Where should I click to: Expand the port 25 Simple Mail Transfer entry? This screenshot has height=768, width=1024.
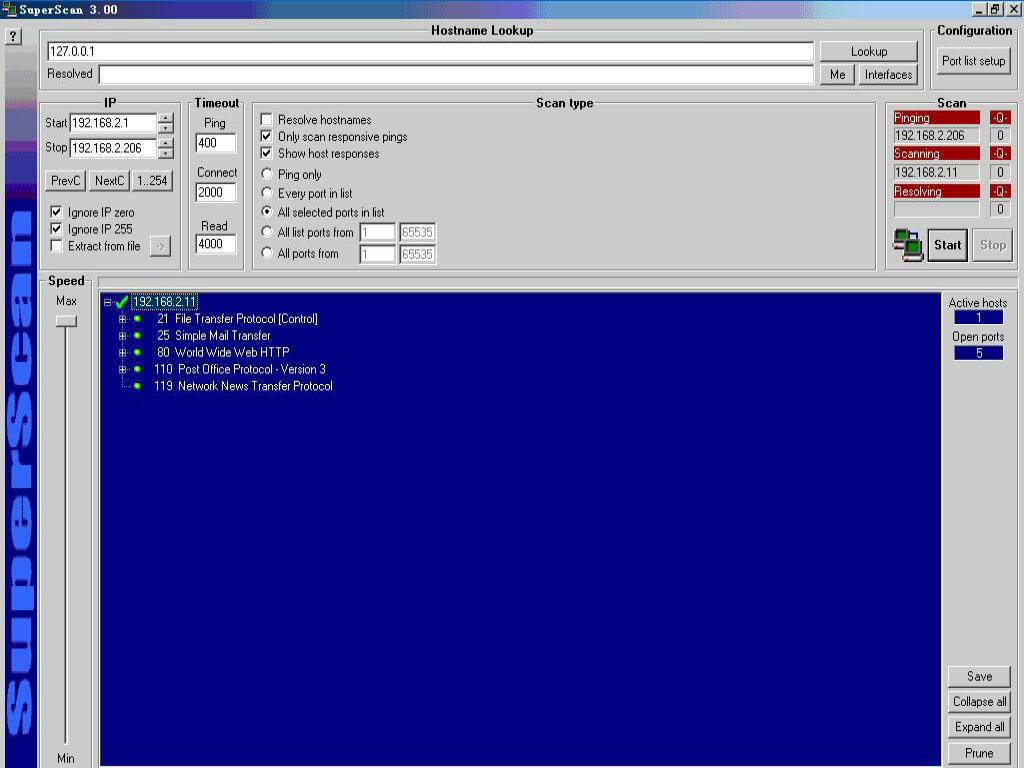[x=122, y=336]
